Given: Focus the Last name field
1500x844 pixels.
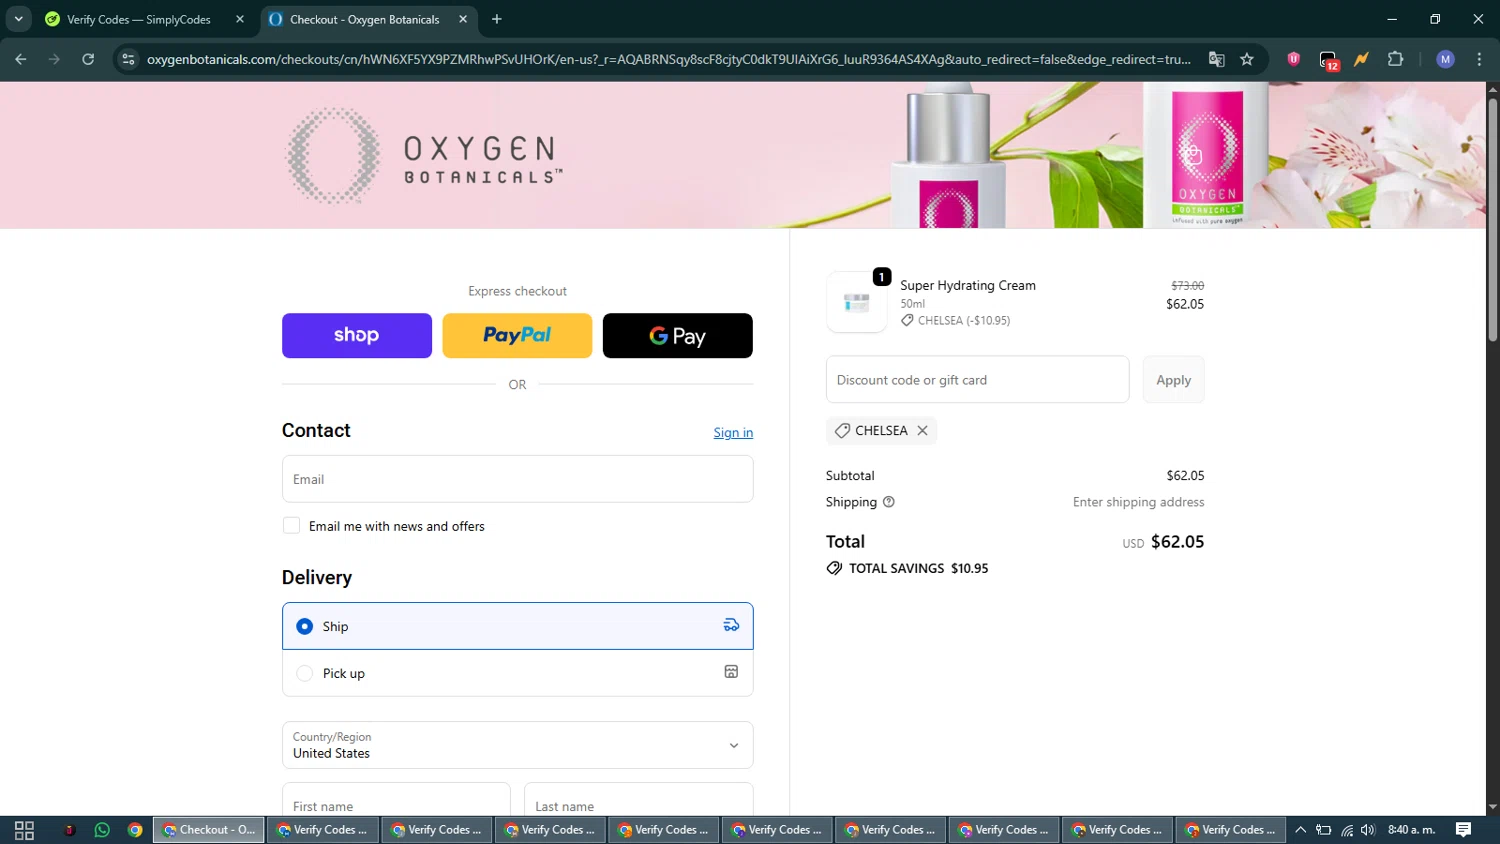Looking at the screenshot, I should (x=638, y=800).
